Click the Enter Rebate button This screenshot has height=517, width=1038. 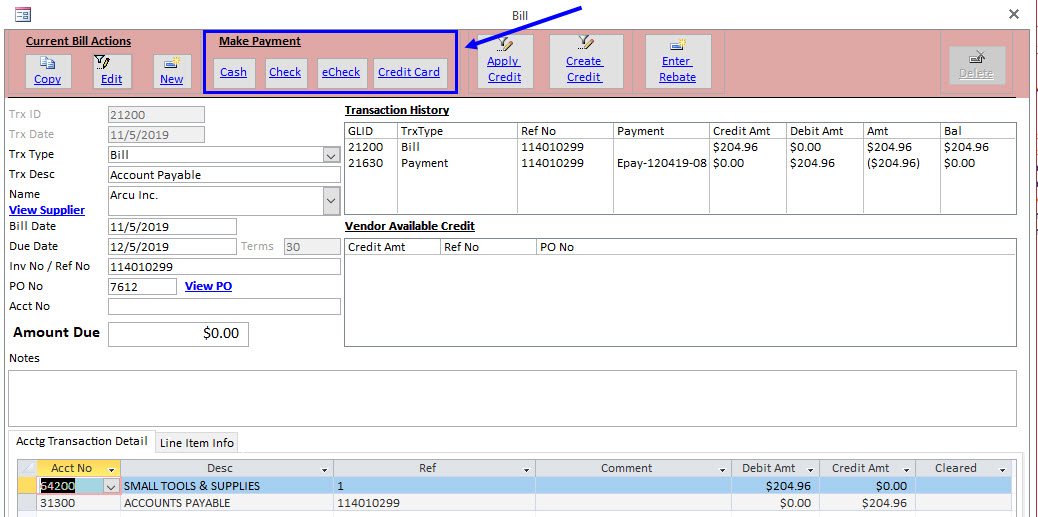[x=678, y=62]
